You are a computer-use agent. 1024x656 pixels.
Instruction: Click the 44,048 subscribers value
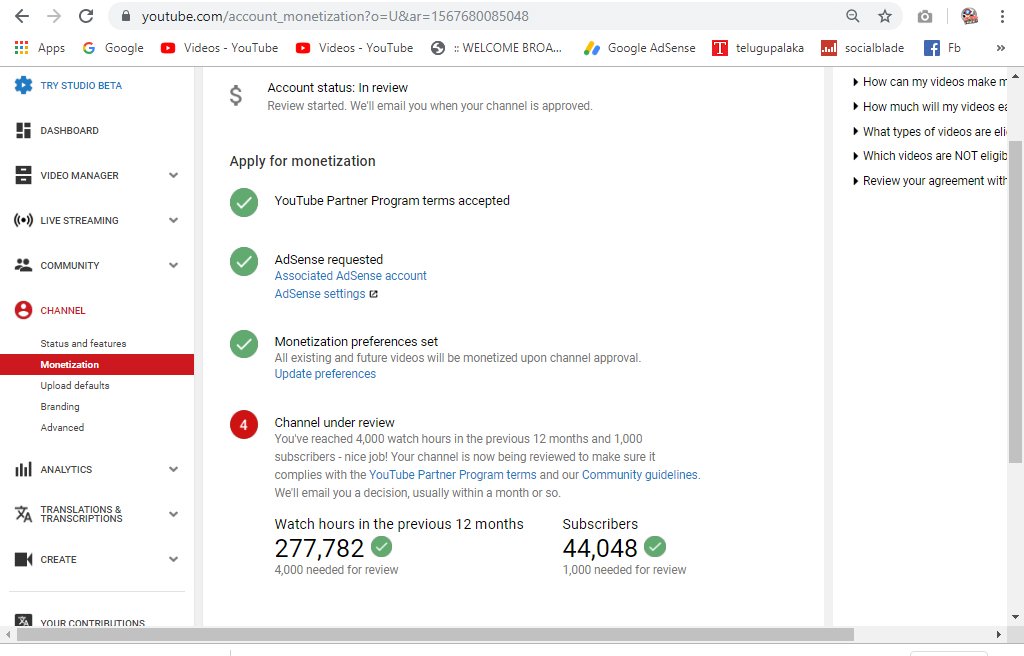pos(600,548)
